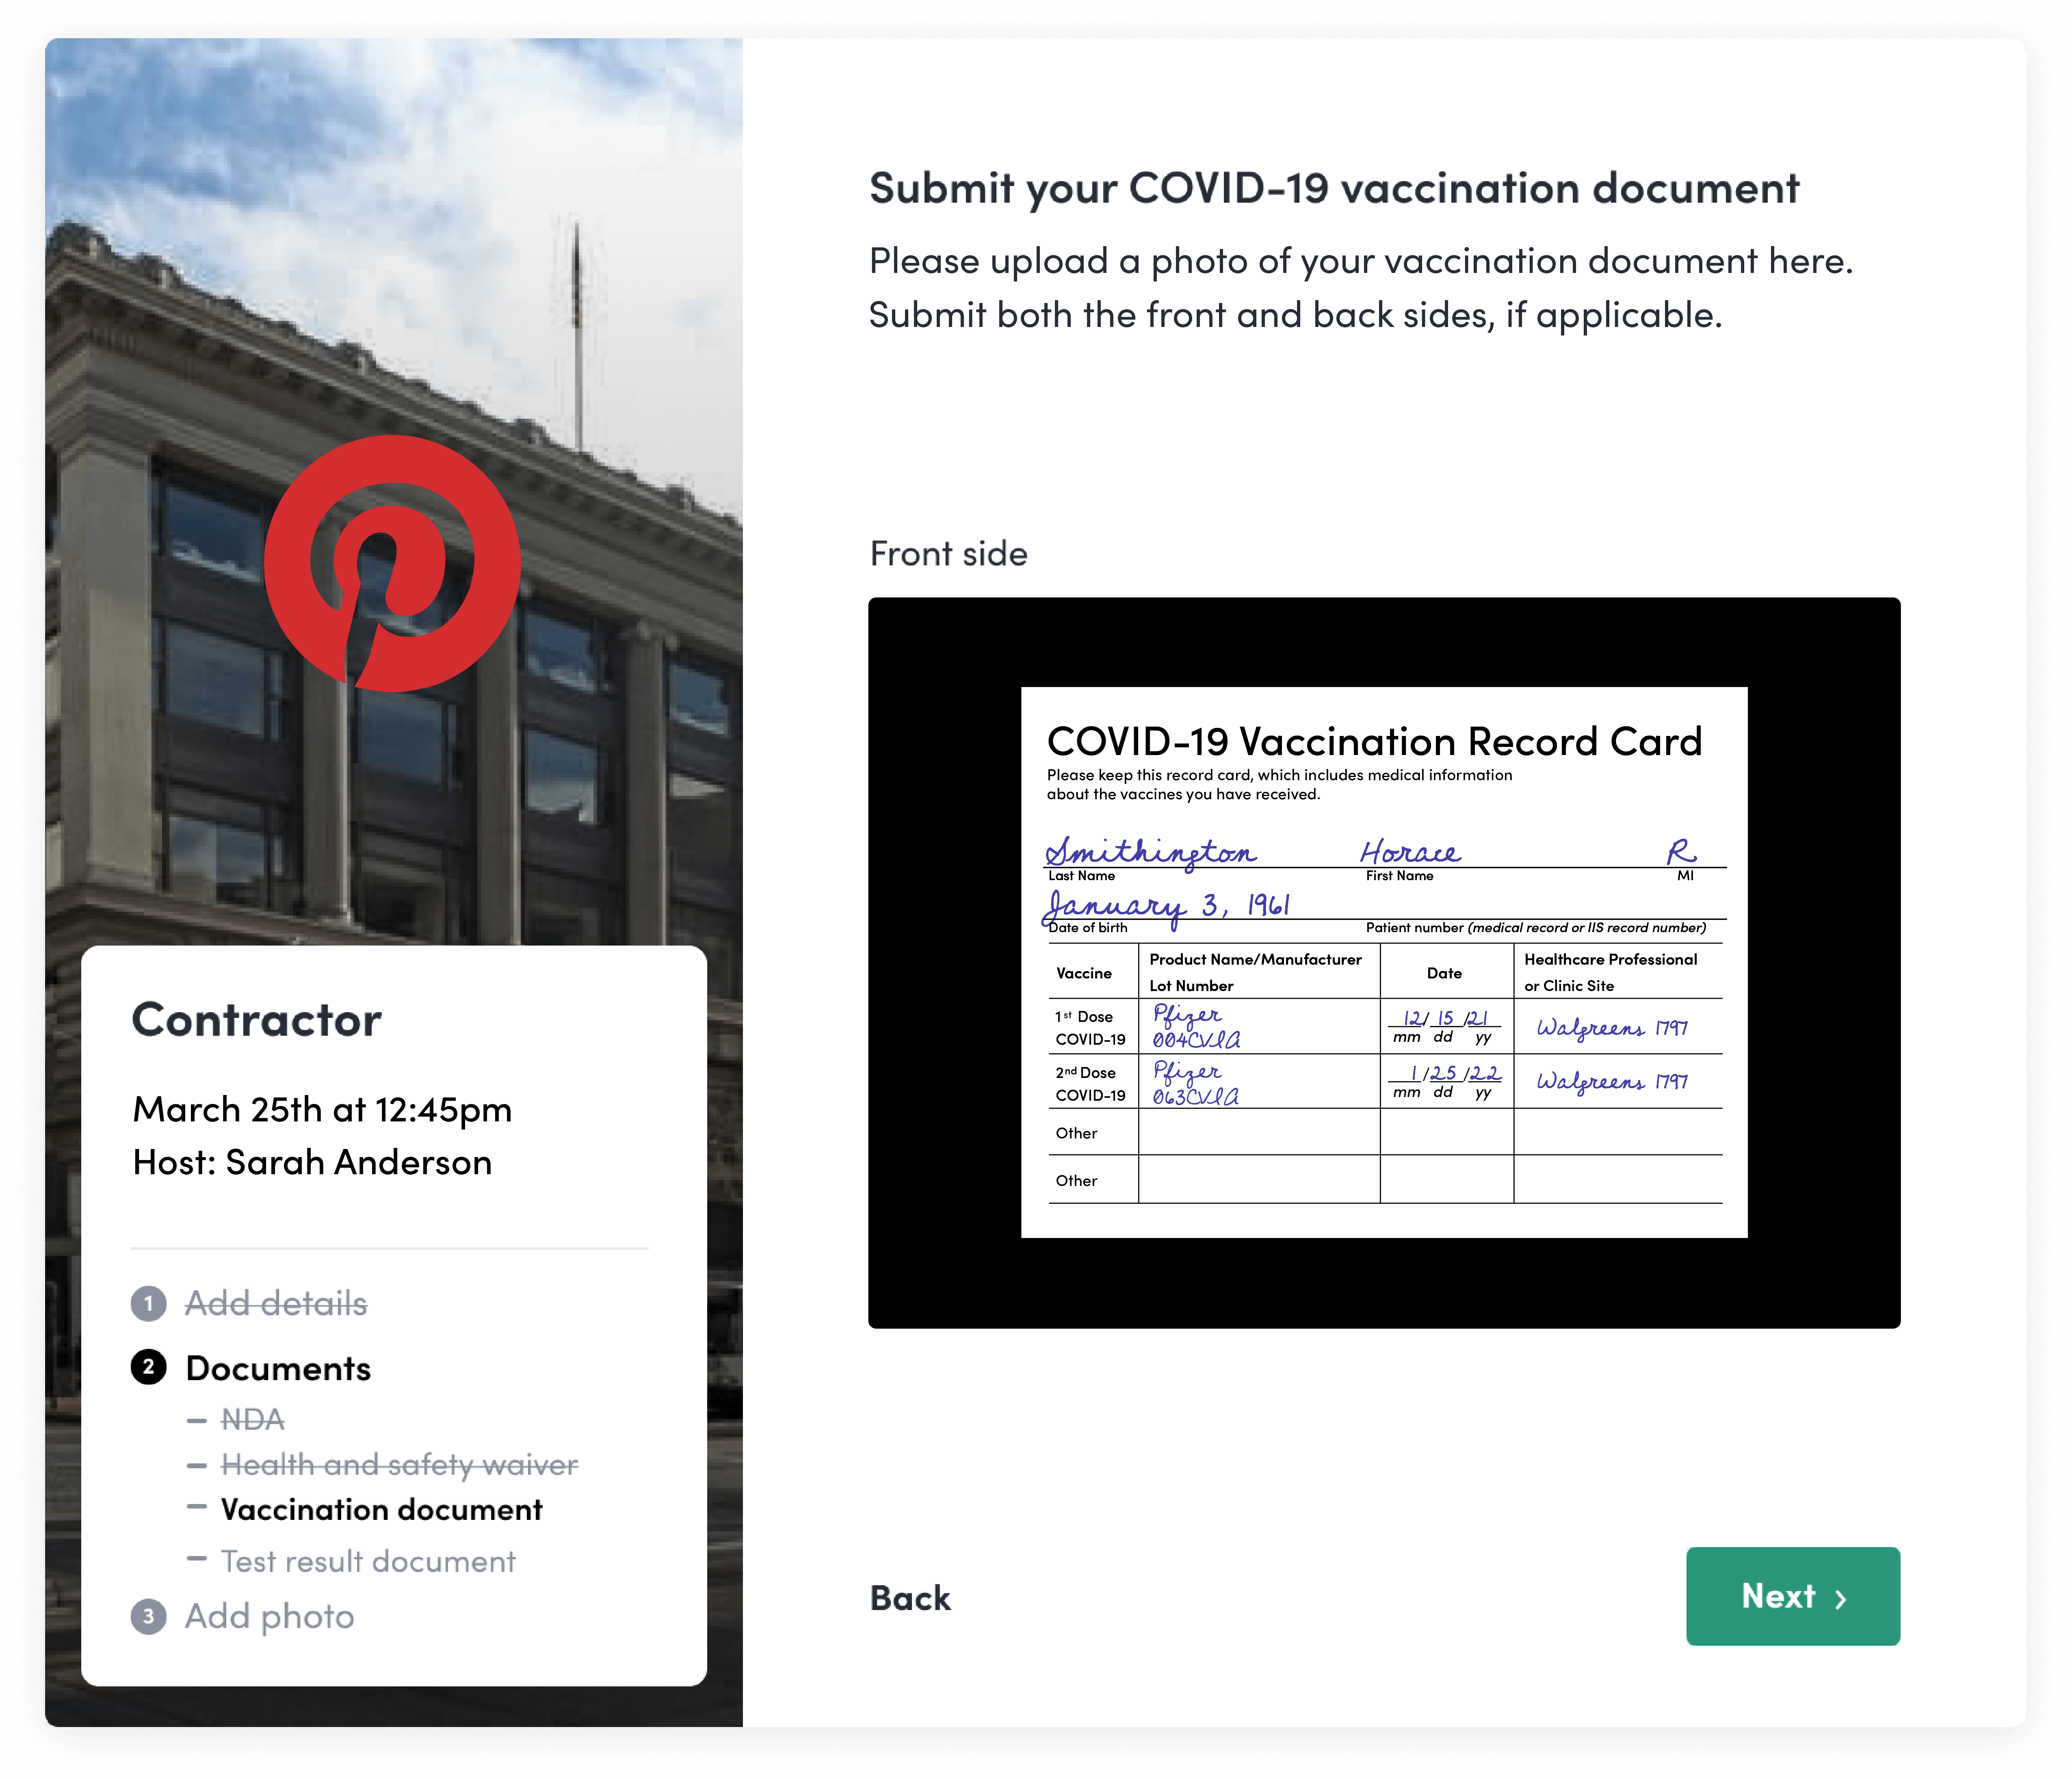2072x1779 pixels.
Task: Select the Test result document item
Action: point(368,1561)
